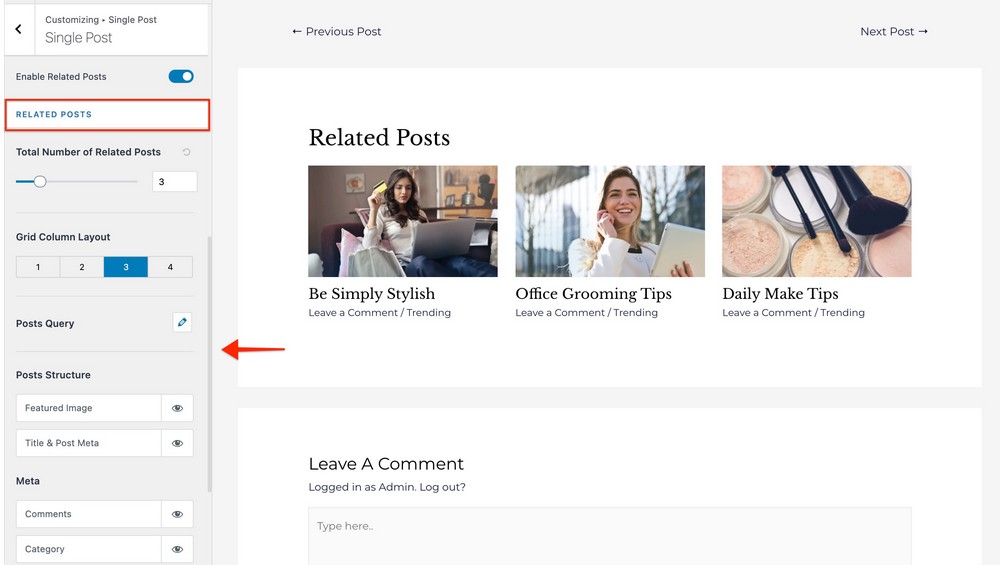Image resolution: width=1000 pixels, height=565 pixels.
Task: Click the Featured Image structure item
Action: coord(89,408)
